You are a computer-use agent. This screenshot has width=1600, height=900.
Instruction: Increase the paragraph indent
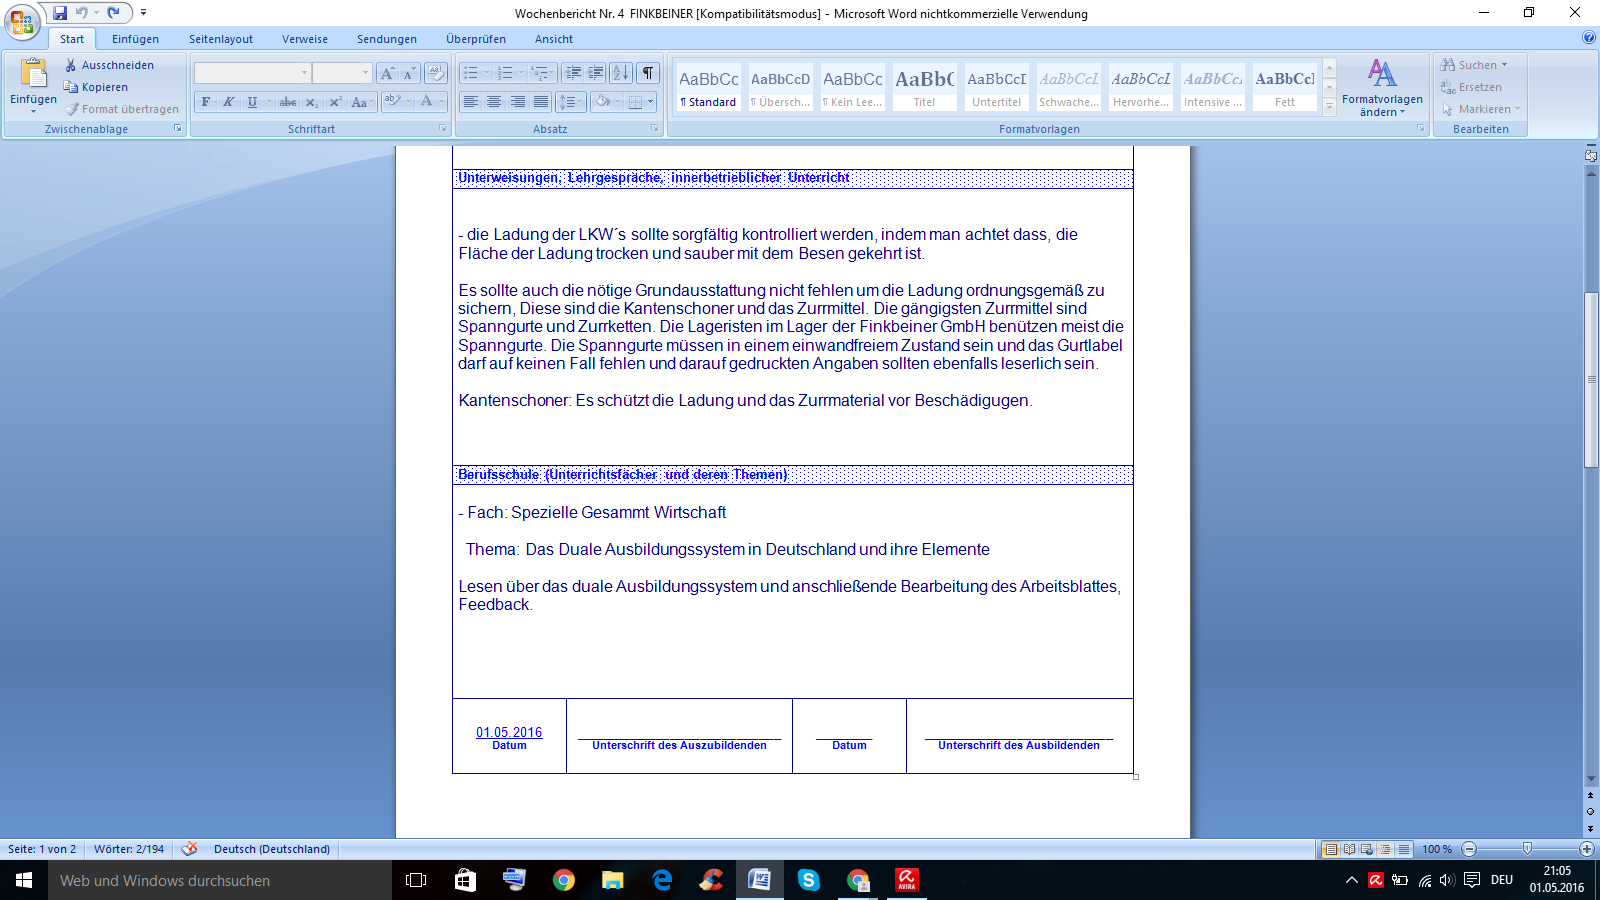point(596,73)
